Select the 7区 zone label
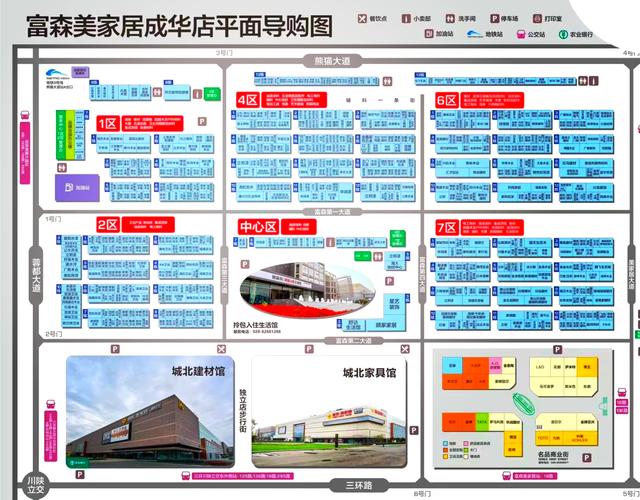The image size is (640, 500). click(447, 228)
